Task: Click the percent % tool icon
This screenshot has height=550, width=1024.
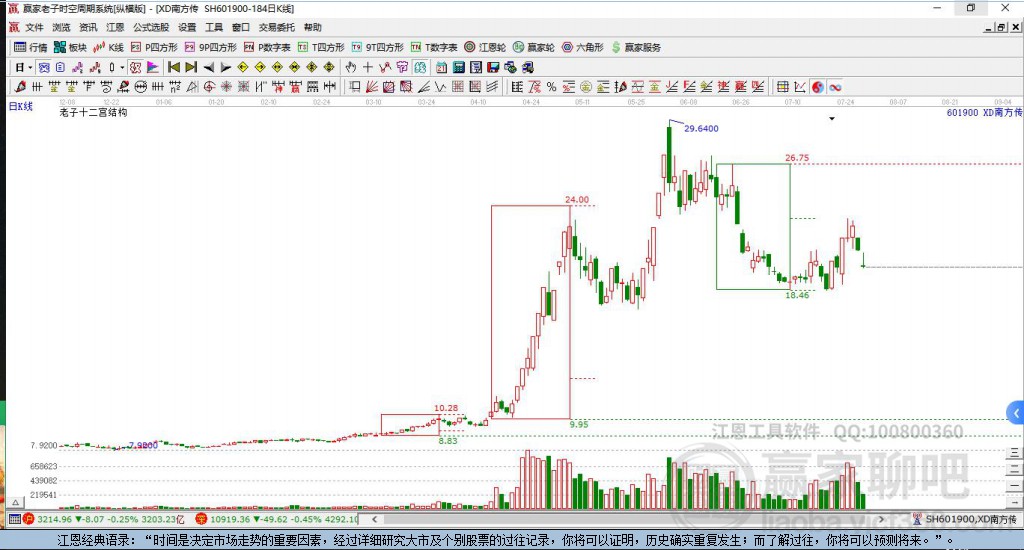Action: pyautogui.click(x=552, y=87)
